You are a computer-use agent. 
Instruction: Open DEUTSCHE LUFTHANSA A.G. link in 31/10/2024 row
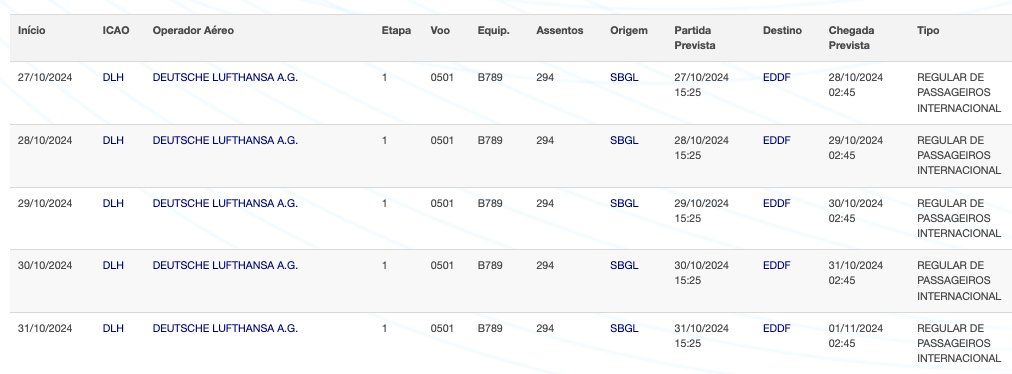225,328
